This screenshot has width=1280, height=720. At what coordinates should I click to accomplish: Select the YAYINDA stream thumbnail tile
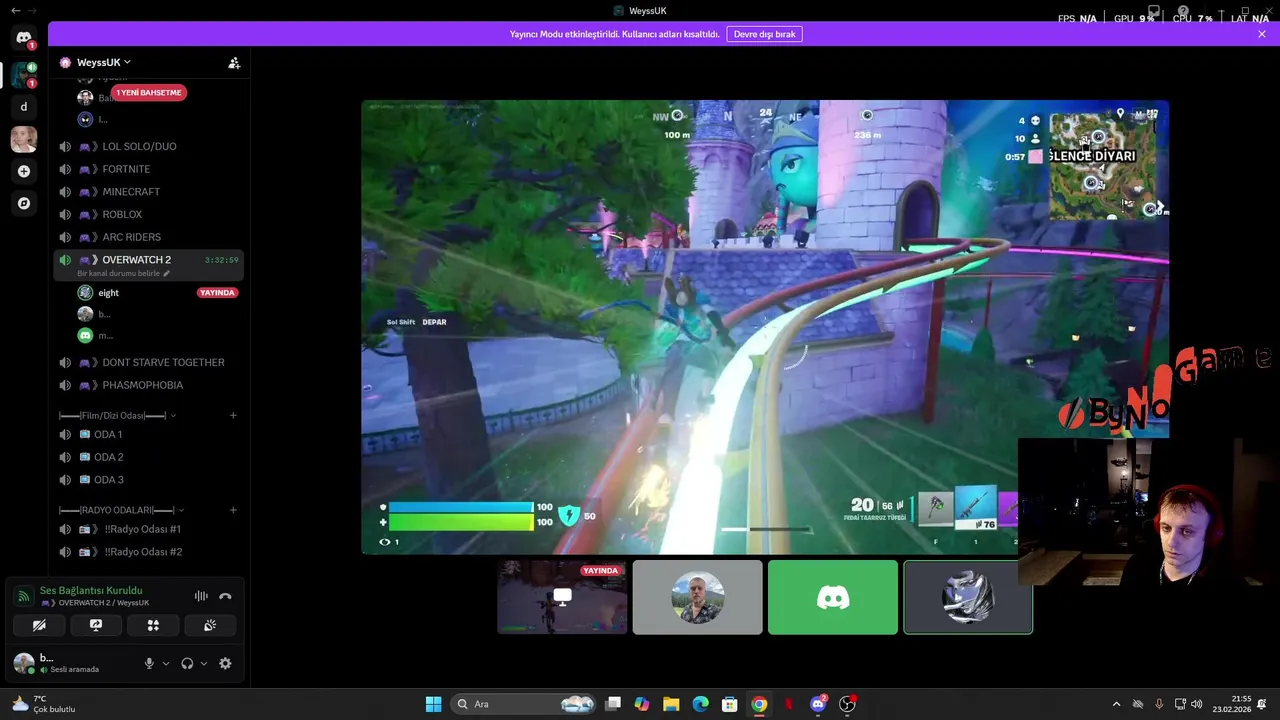[x=562, y=597]
